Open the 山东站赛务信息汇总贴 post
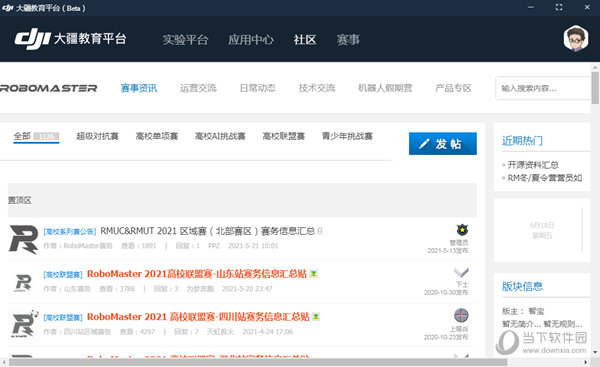This screenshot has width=600, height=367. pyautogui.click(x=197, y=274)
